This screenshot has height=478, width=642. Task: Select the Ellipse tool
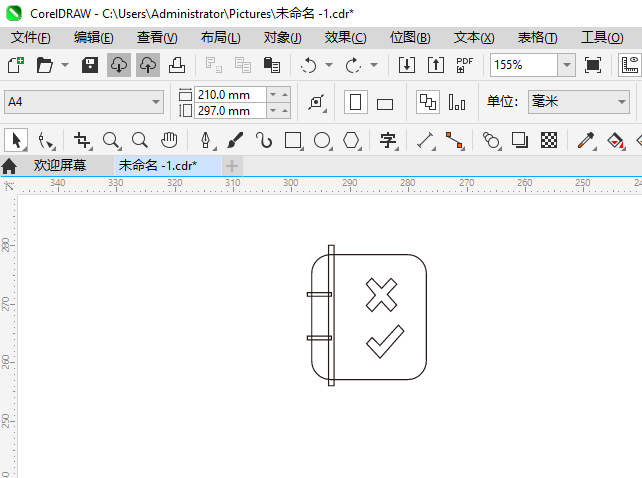coord(323,140)
